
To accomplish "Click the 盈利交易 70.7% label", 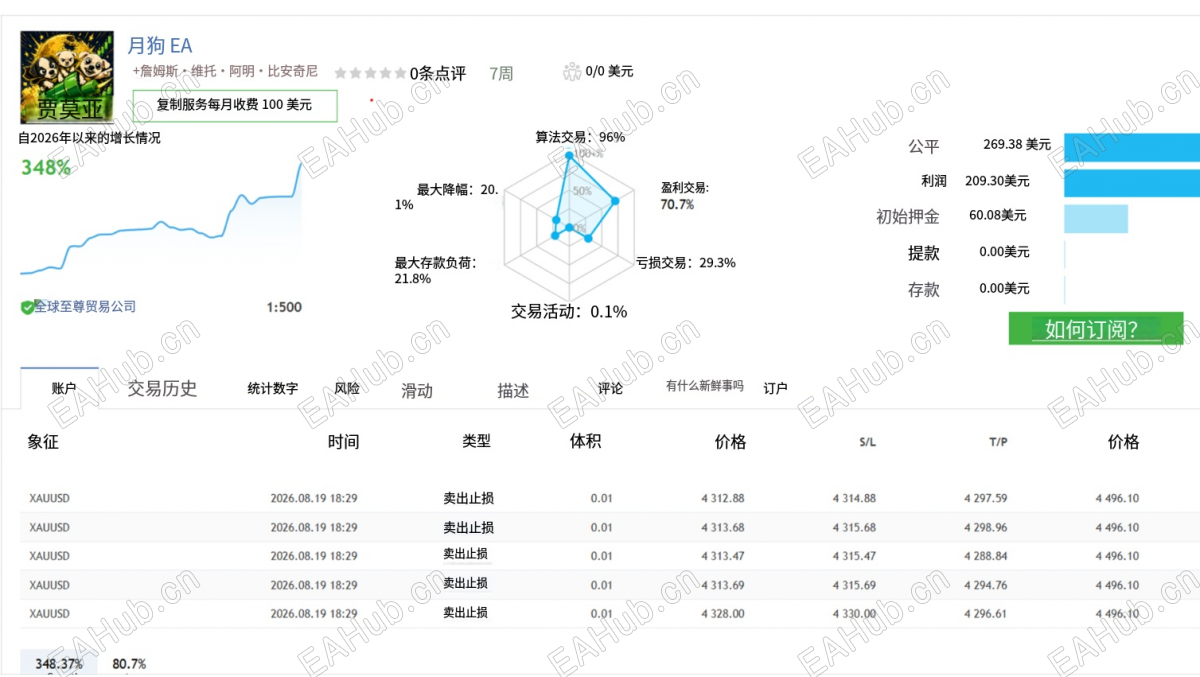I will pos(685,196).
